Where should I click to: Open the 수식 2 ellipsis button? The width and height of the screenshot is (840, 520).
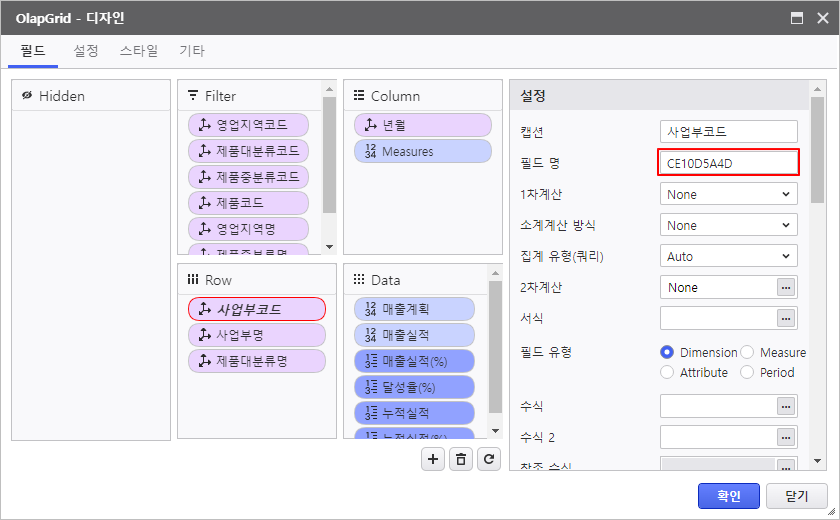point(786,437)
